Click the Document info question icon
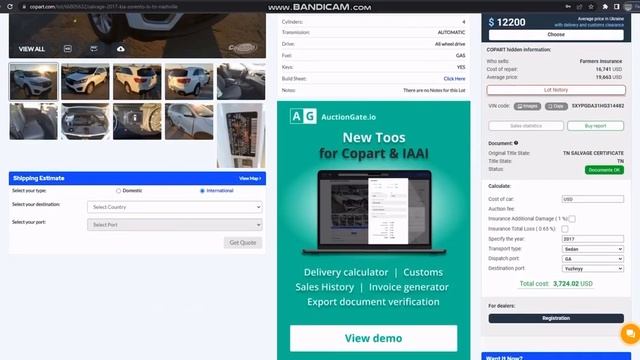This screenshot has width=640, height=360. click(x=516, y=143)
